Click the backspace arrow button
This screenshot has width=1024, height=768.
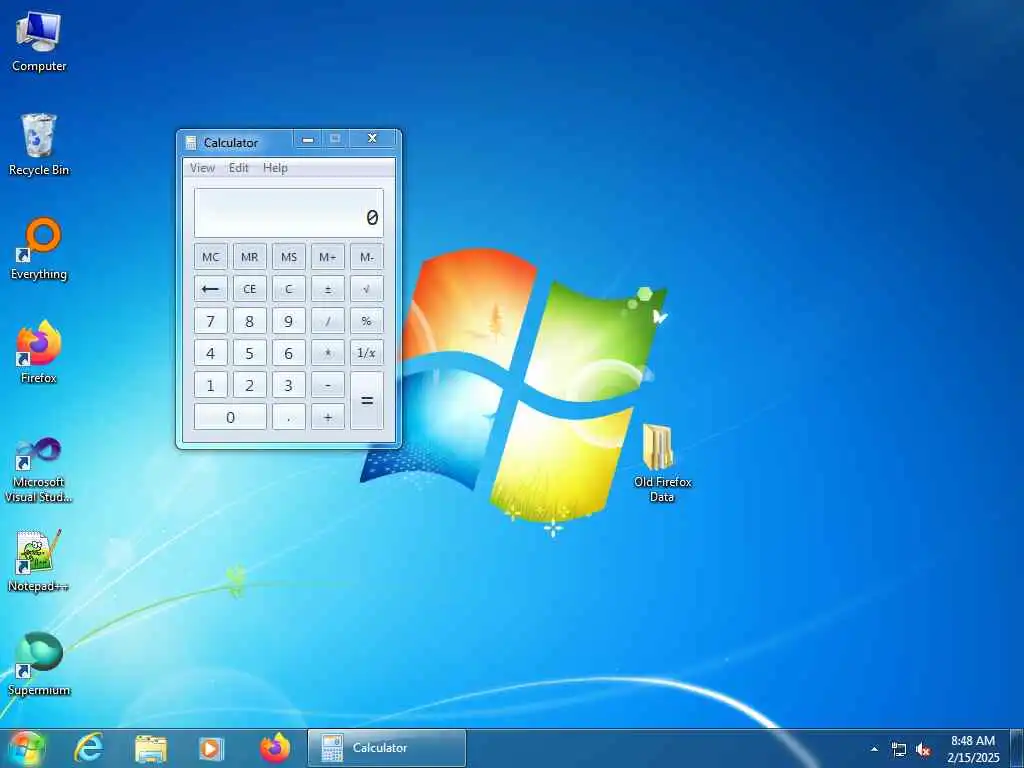coord(210,289)
